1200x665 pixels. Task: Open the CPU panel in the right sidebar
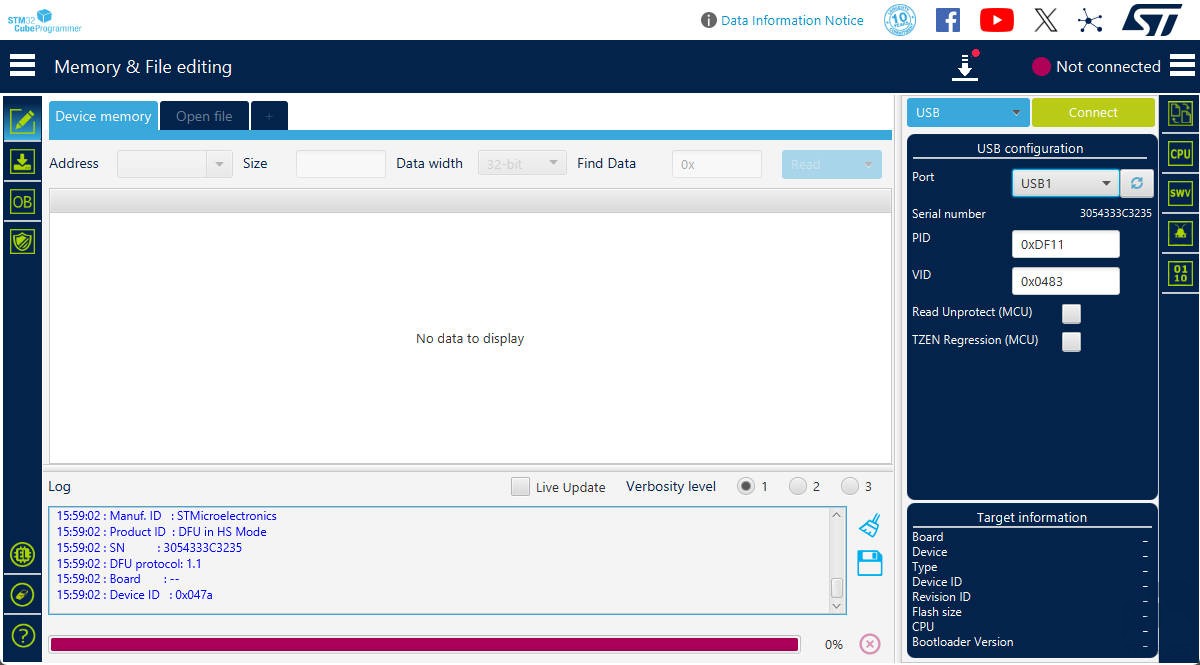pos(1180,154)
